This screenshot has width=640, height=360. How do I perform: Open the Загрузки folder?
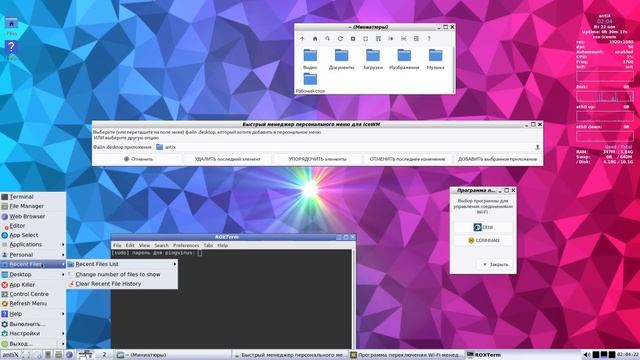click(x=373, y=59)
